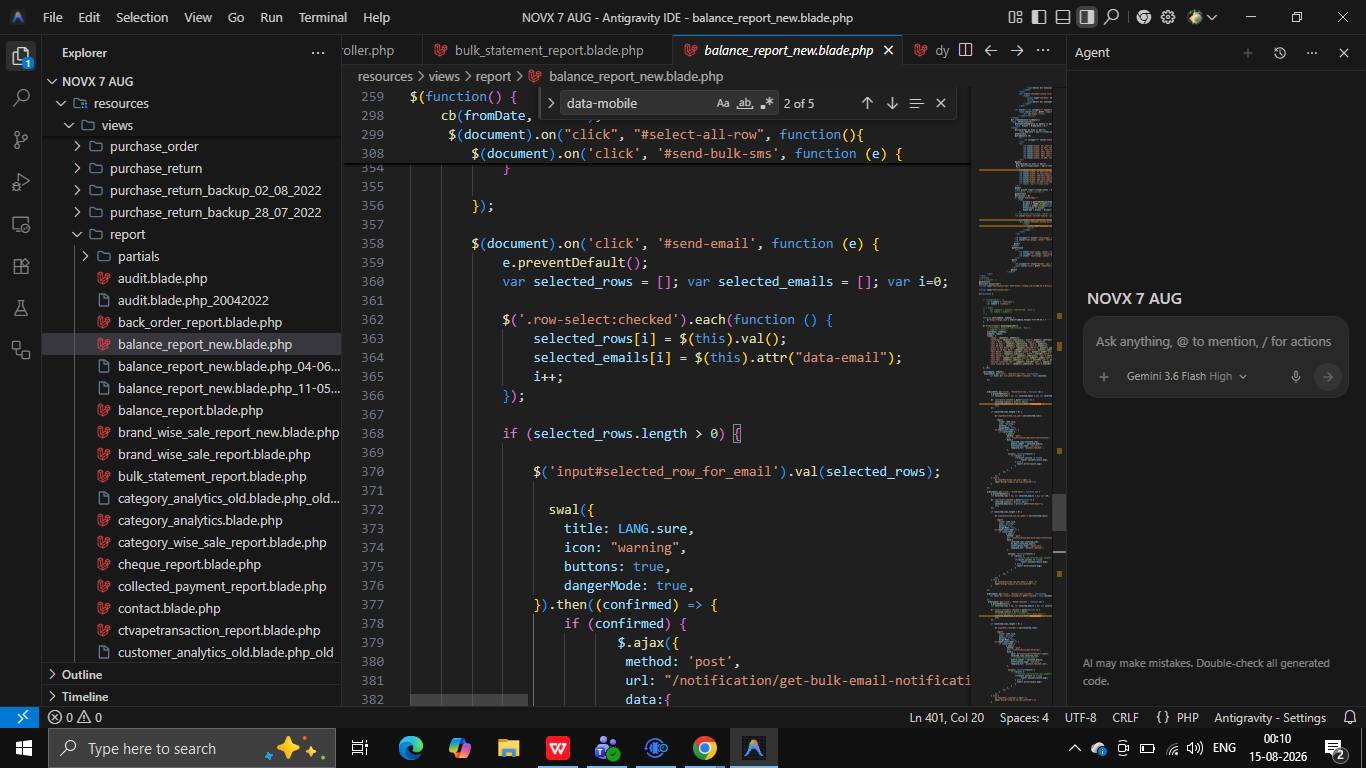Screen dimensions: 1366x768
Task: Toggle Use Regular Expression in find widget
Action: tap(767, 103)
